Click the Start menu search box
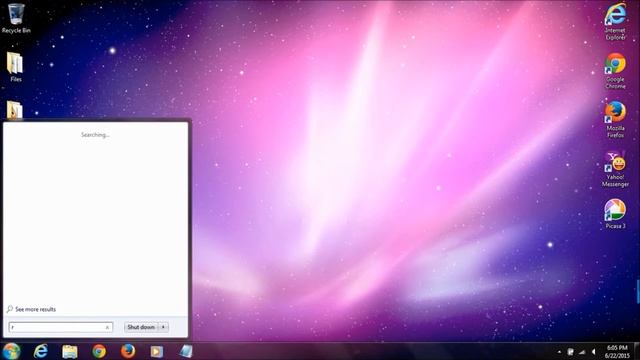Image resolution: width=640 pixels, height=360 pixels. pyautogui.click(x=60, y=327)
